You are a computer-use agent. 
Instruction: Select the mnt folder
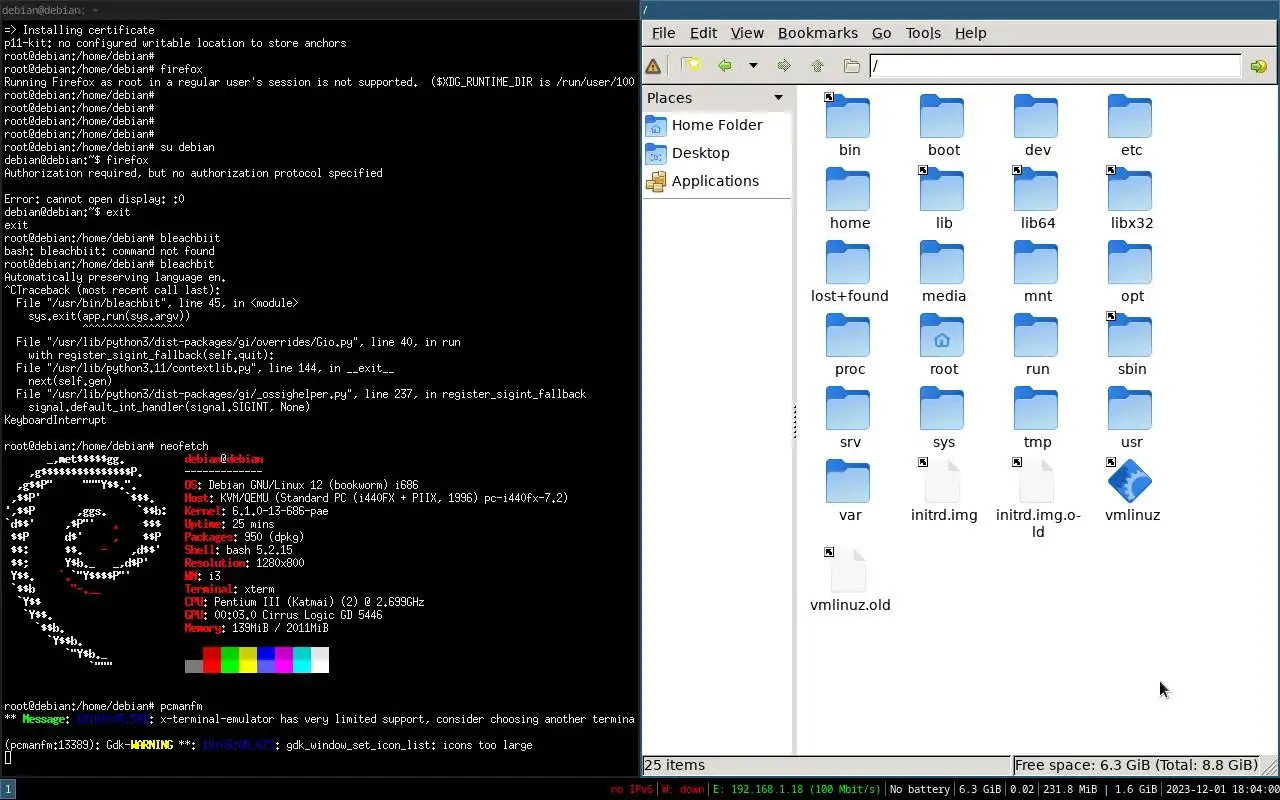[x=1036, y=263]
